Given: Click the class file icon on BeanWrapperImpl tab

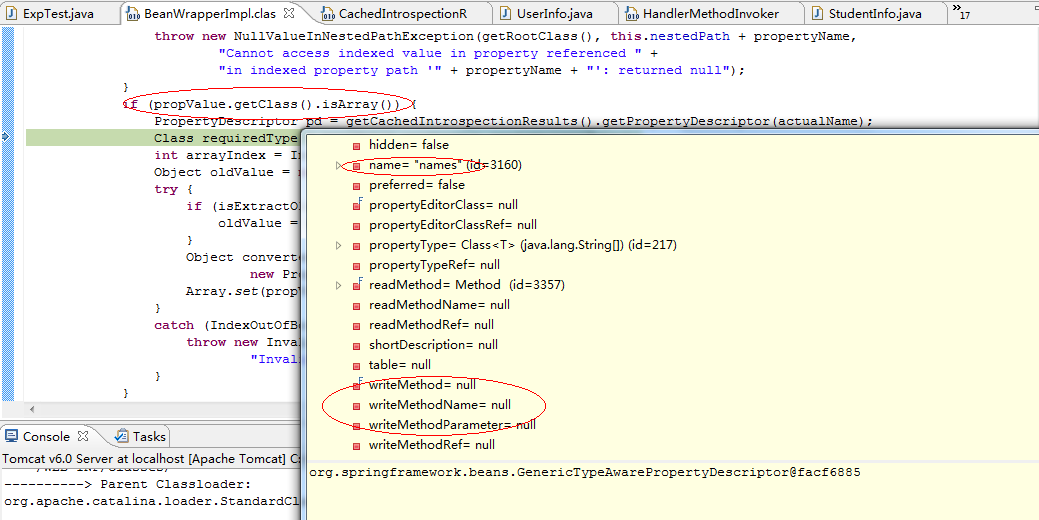Looking at the screenshot, I should point(133,13).
